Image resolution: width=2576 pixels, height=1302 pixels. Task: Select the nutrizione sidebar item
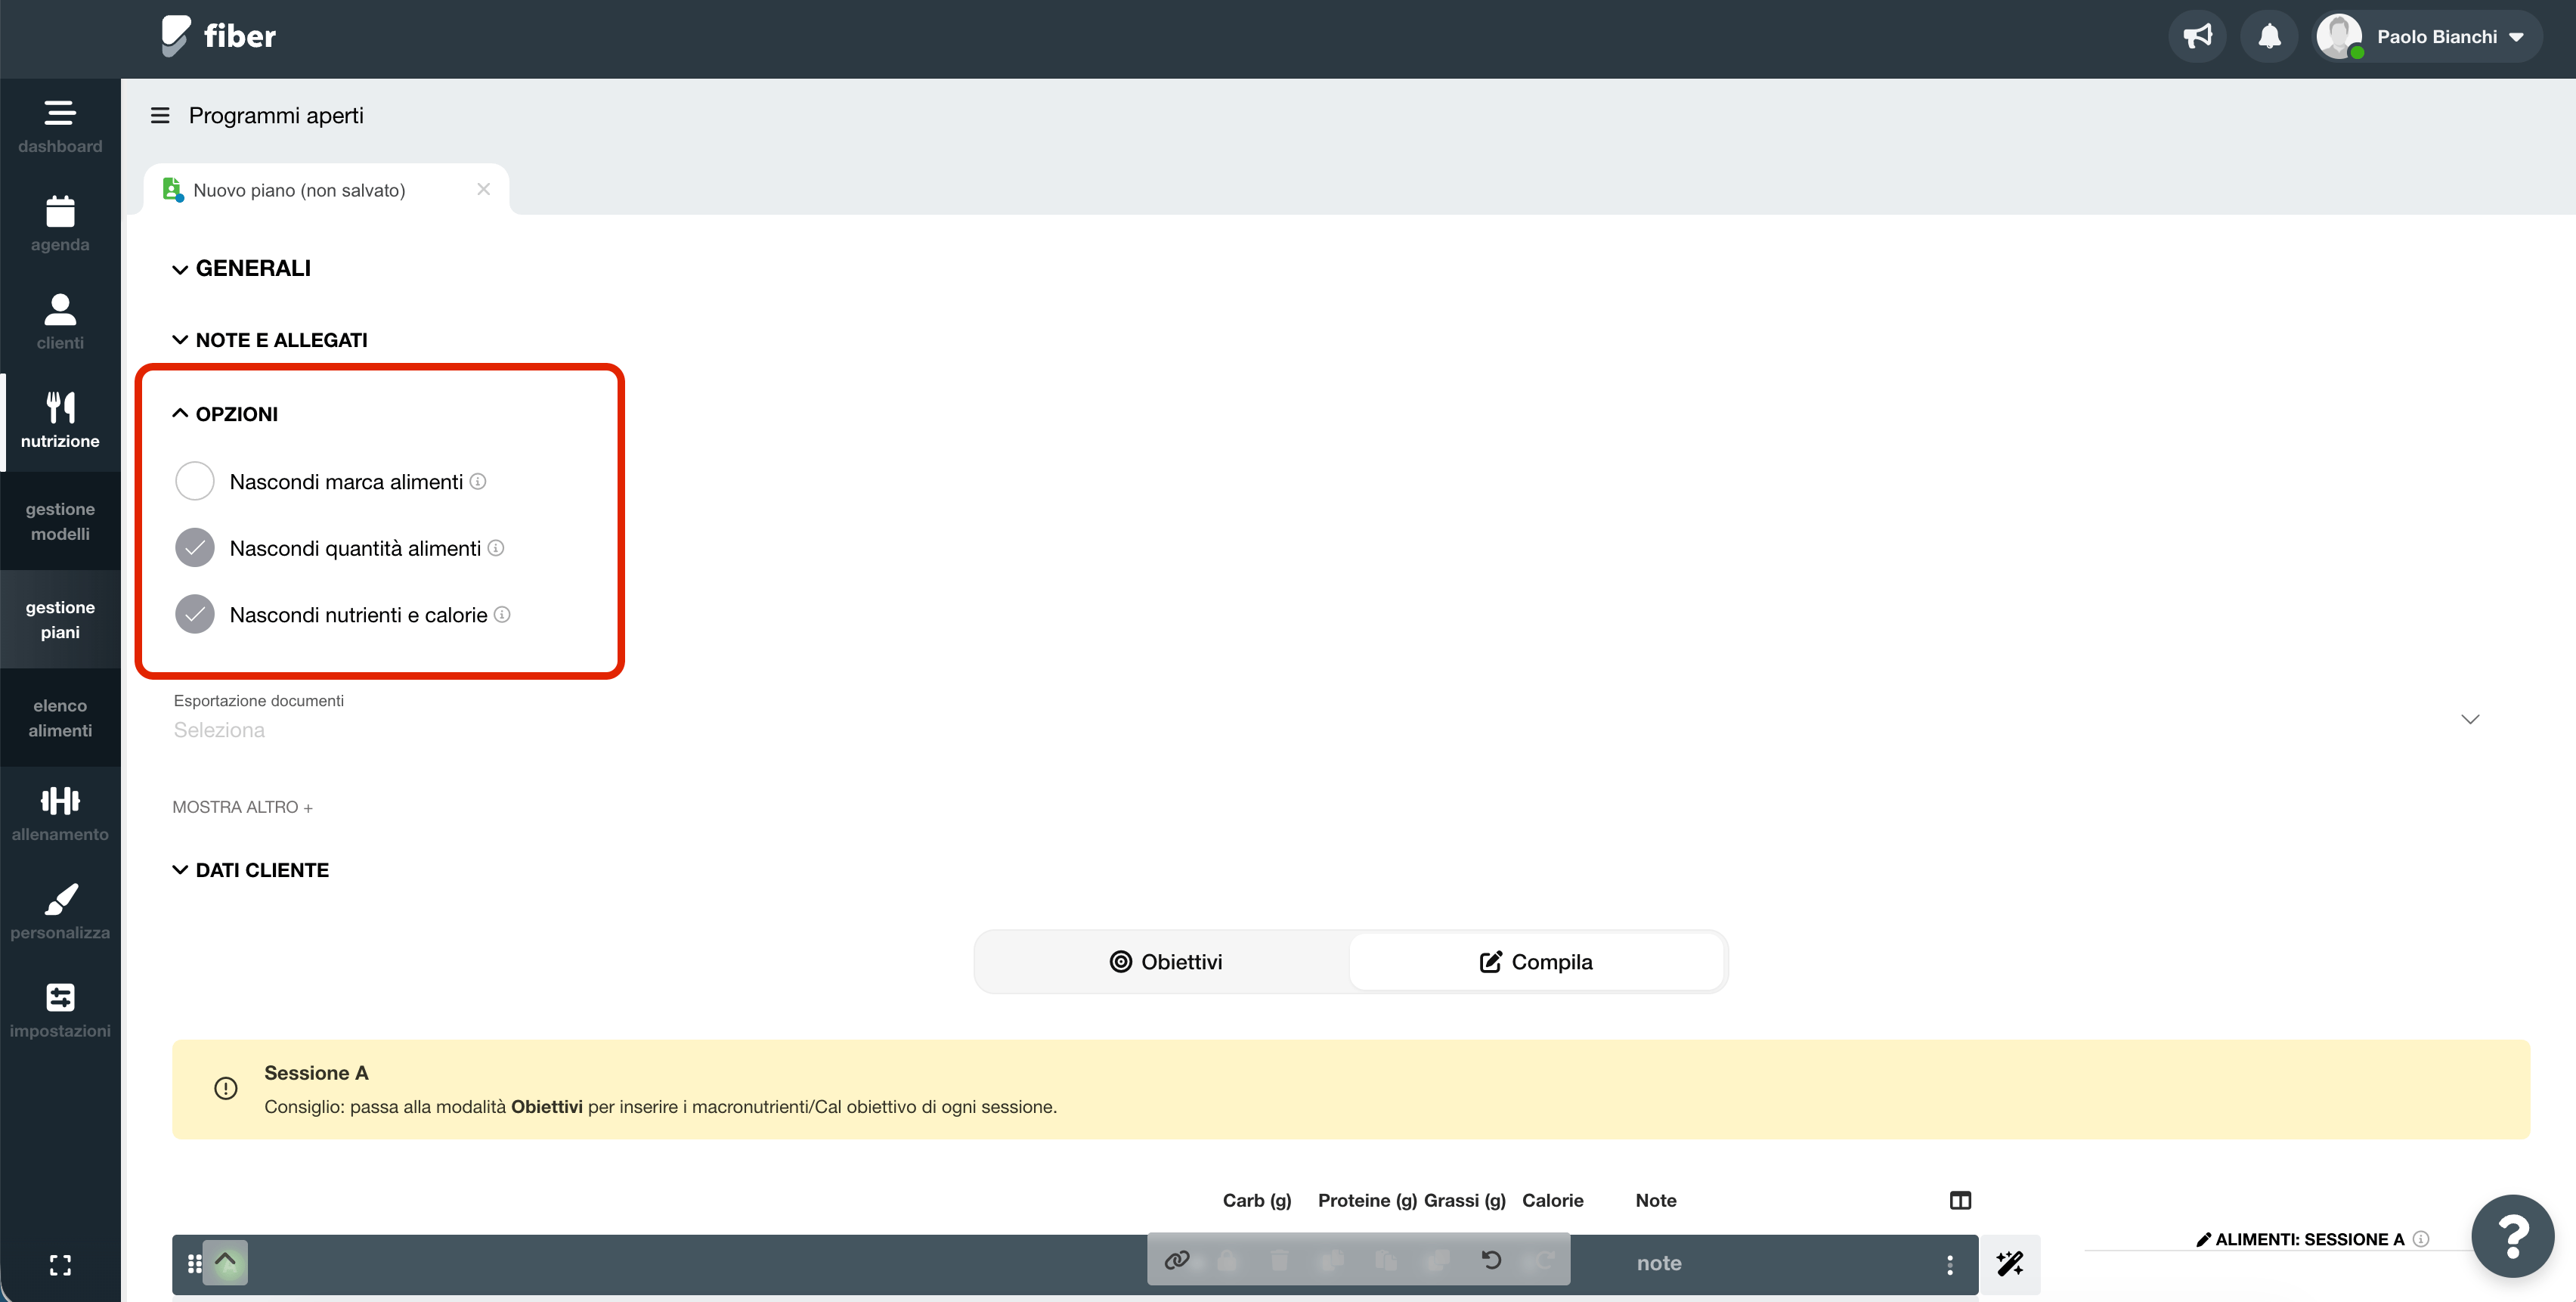[x=60, y=421]
